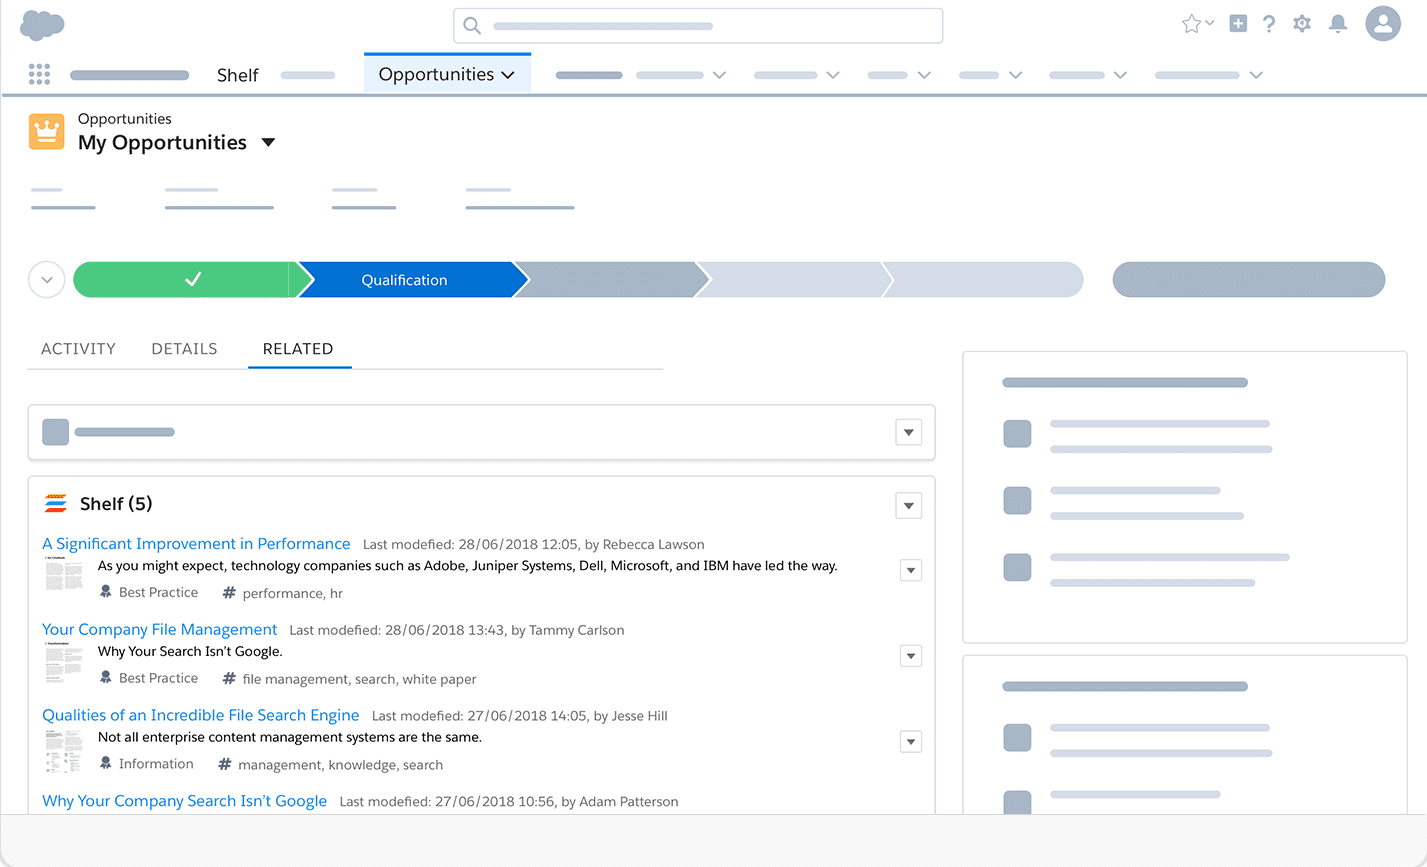
Task: Open A Significant Improvement in Performance link
Action: 196,544
